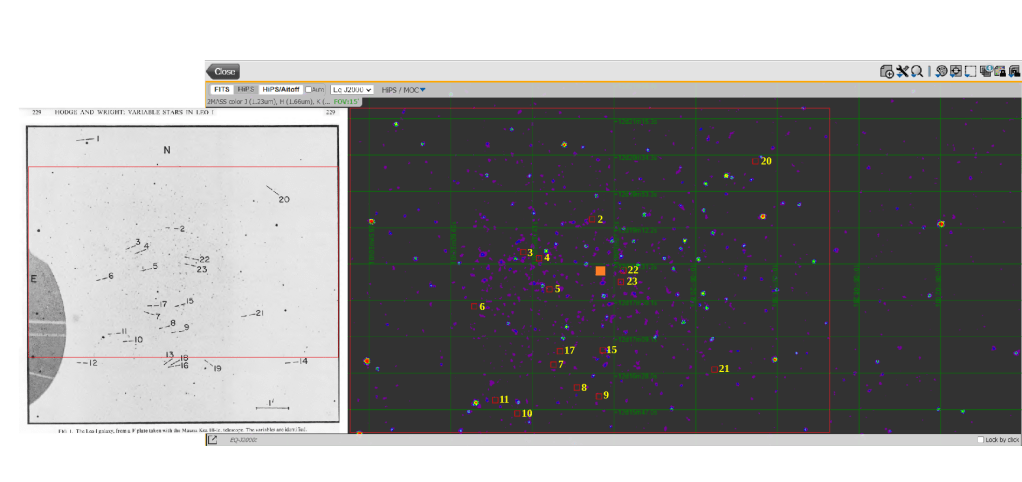Enable the Lock by click checkbox
Image resolution: width=1022 pixels, height=482 pixels.
point(980,440)
